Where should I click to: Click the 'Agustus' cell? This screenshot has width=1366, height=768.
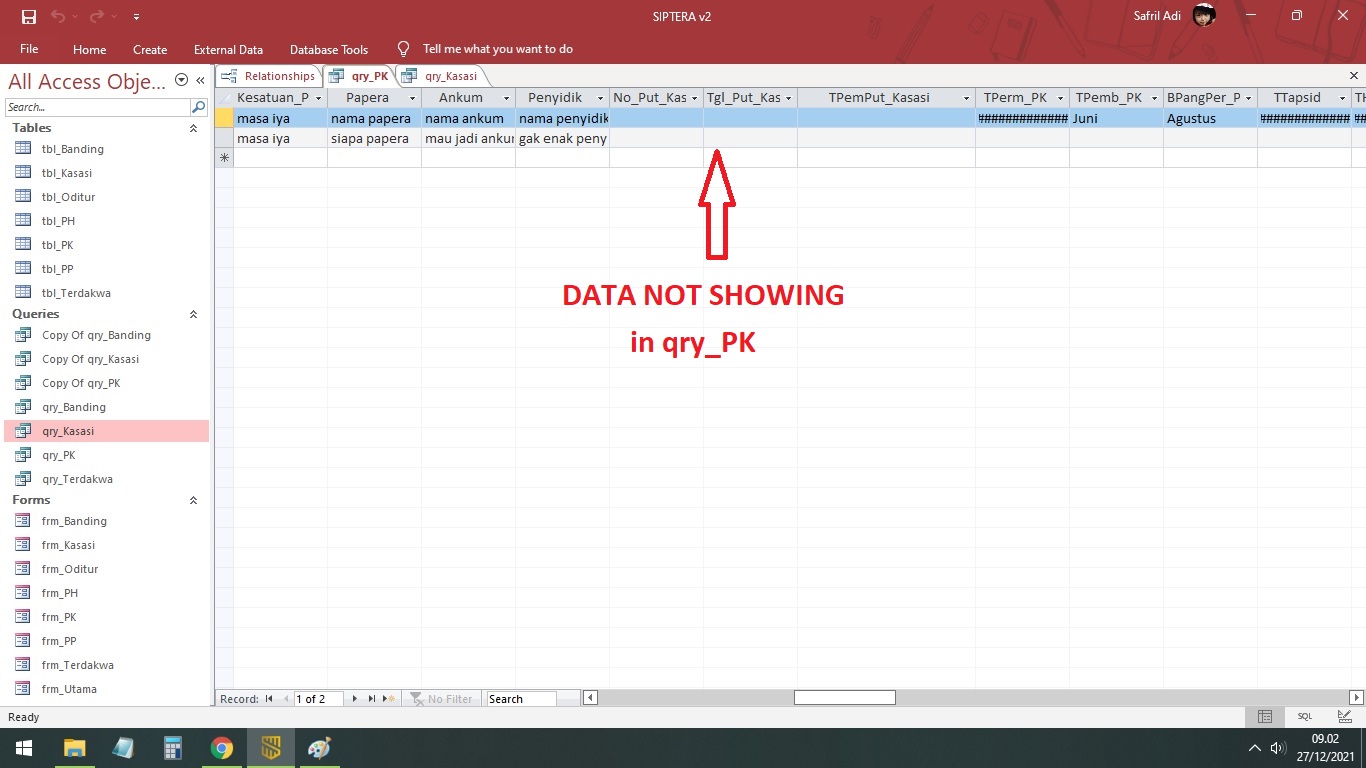(1210, 118)
